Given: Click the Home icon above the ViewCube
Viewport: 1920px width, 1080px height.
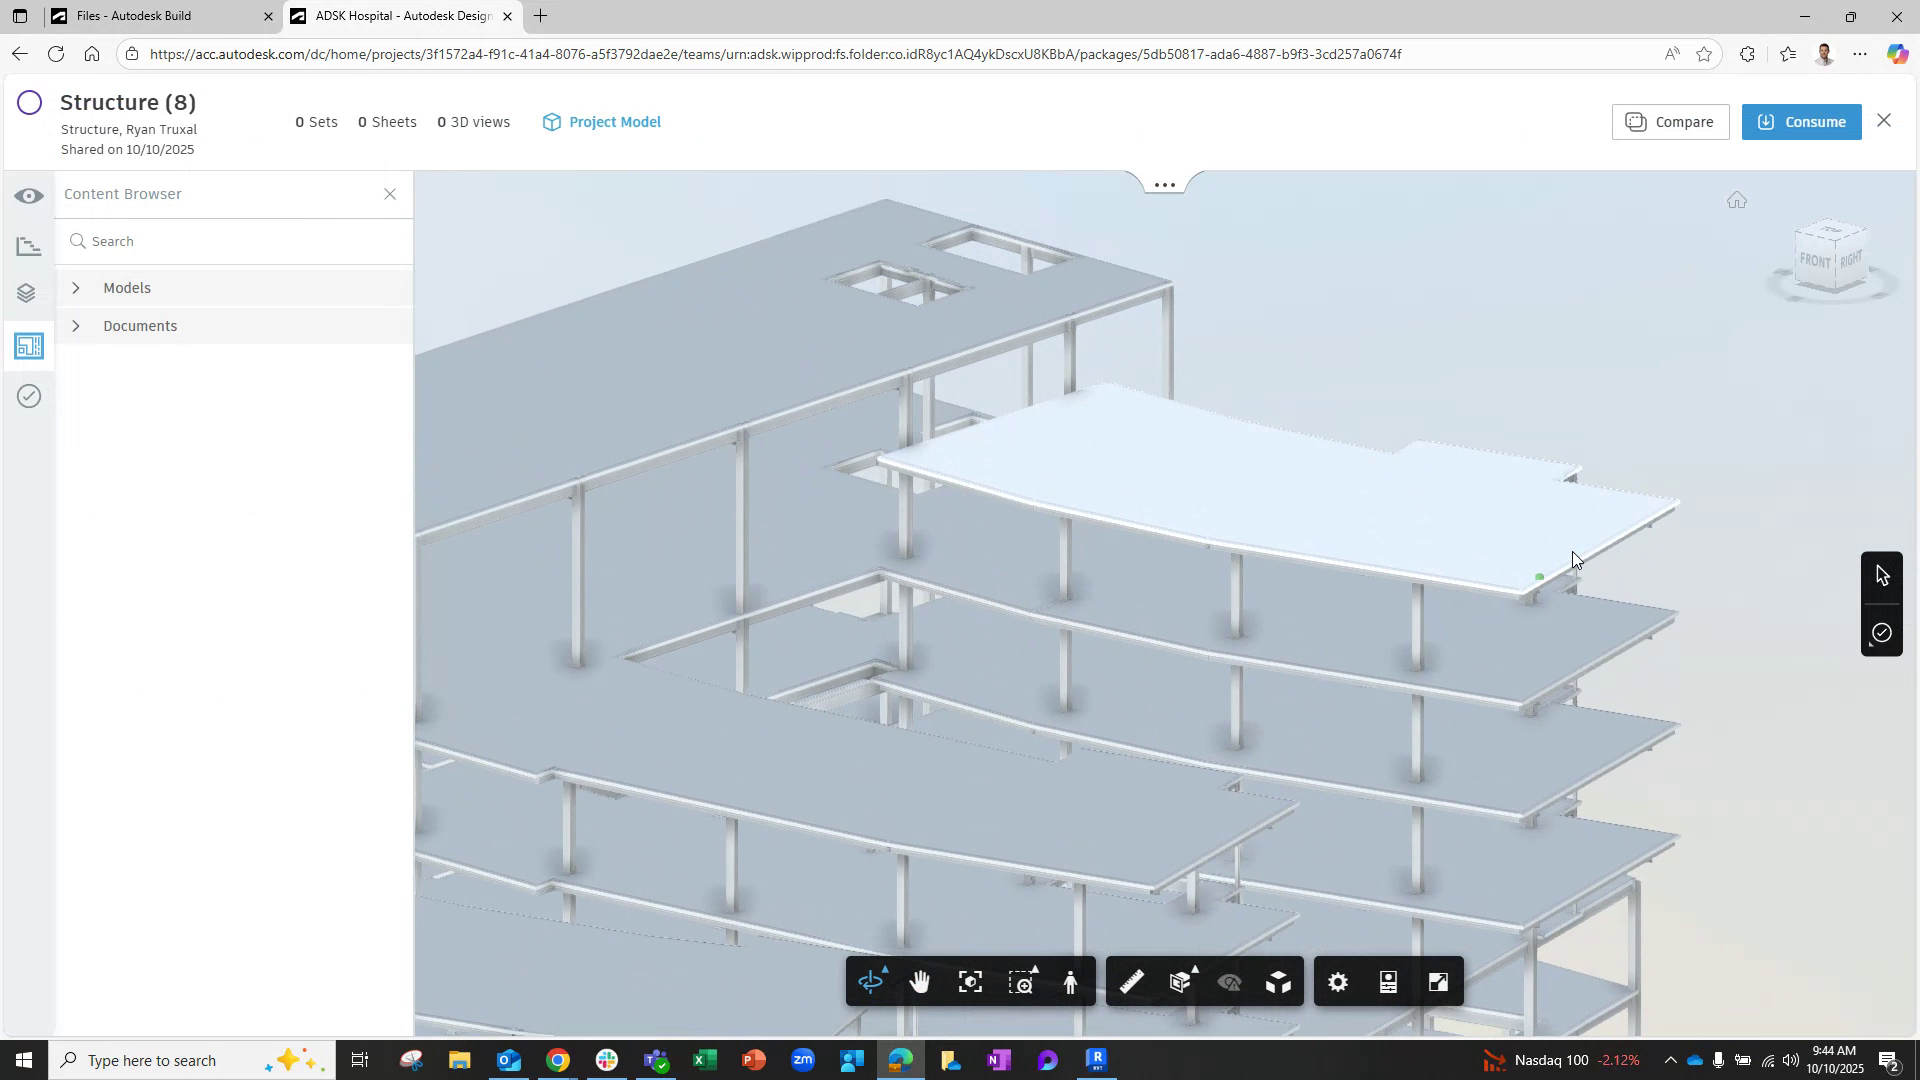Looking at the screenshot, I should pos(1737,199).
